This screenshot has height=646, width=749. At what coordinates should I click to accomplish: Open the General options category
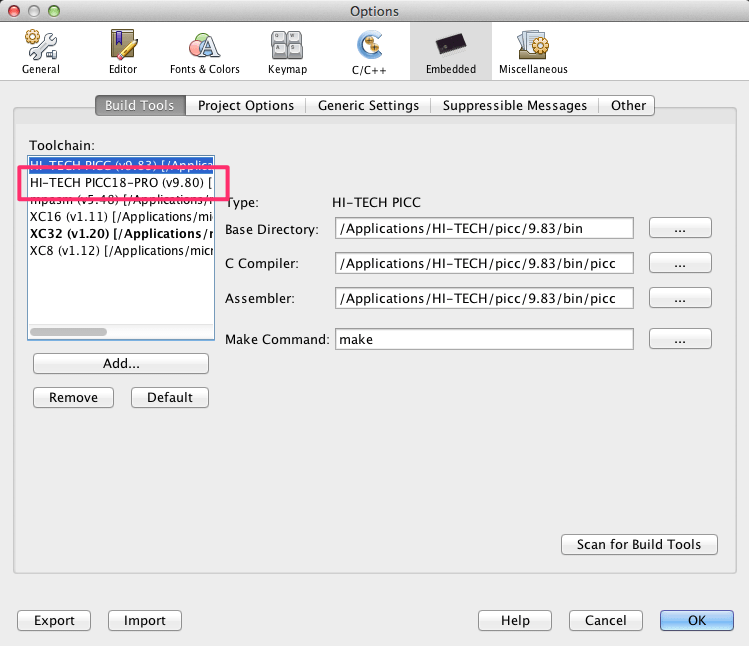(x=40, y=52)
